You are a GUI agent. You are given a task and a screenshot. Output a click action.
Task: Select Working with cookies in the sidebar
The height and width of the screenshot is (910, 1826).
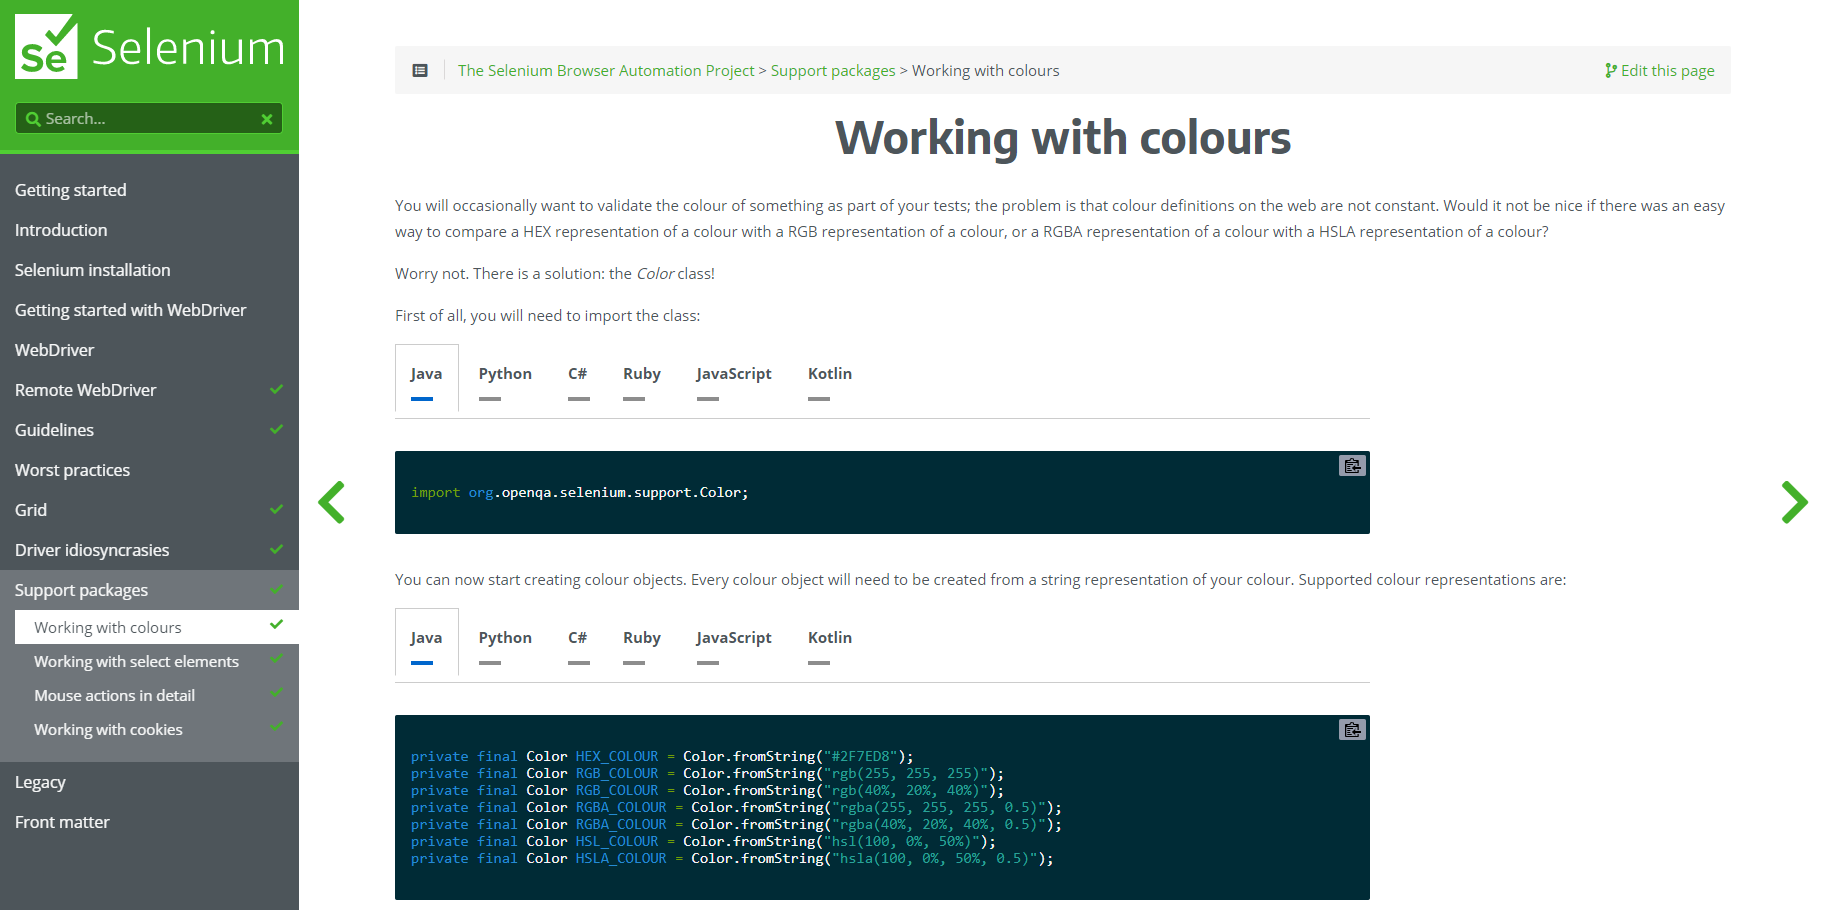[108, 729]
